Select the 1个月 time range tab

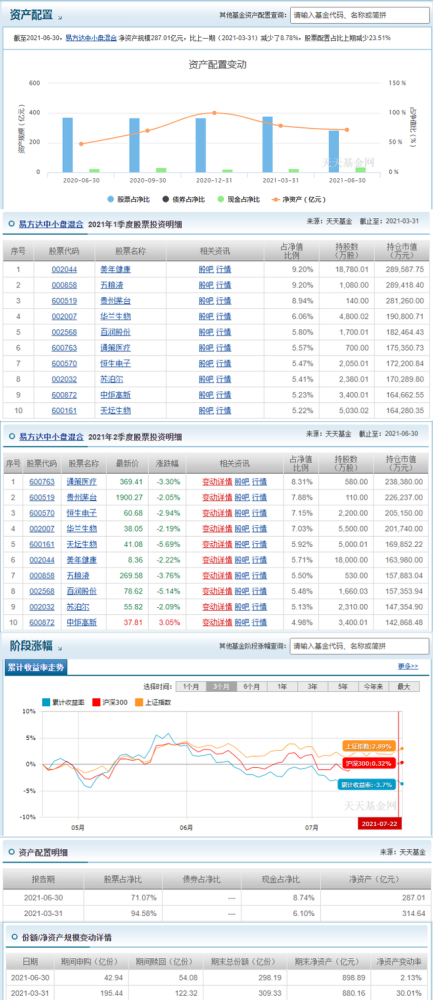(191, 686)
